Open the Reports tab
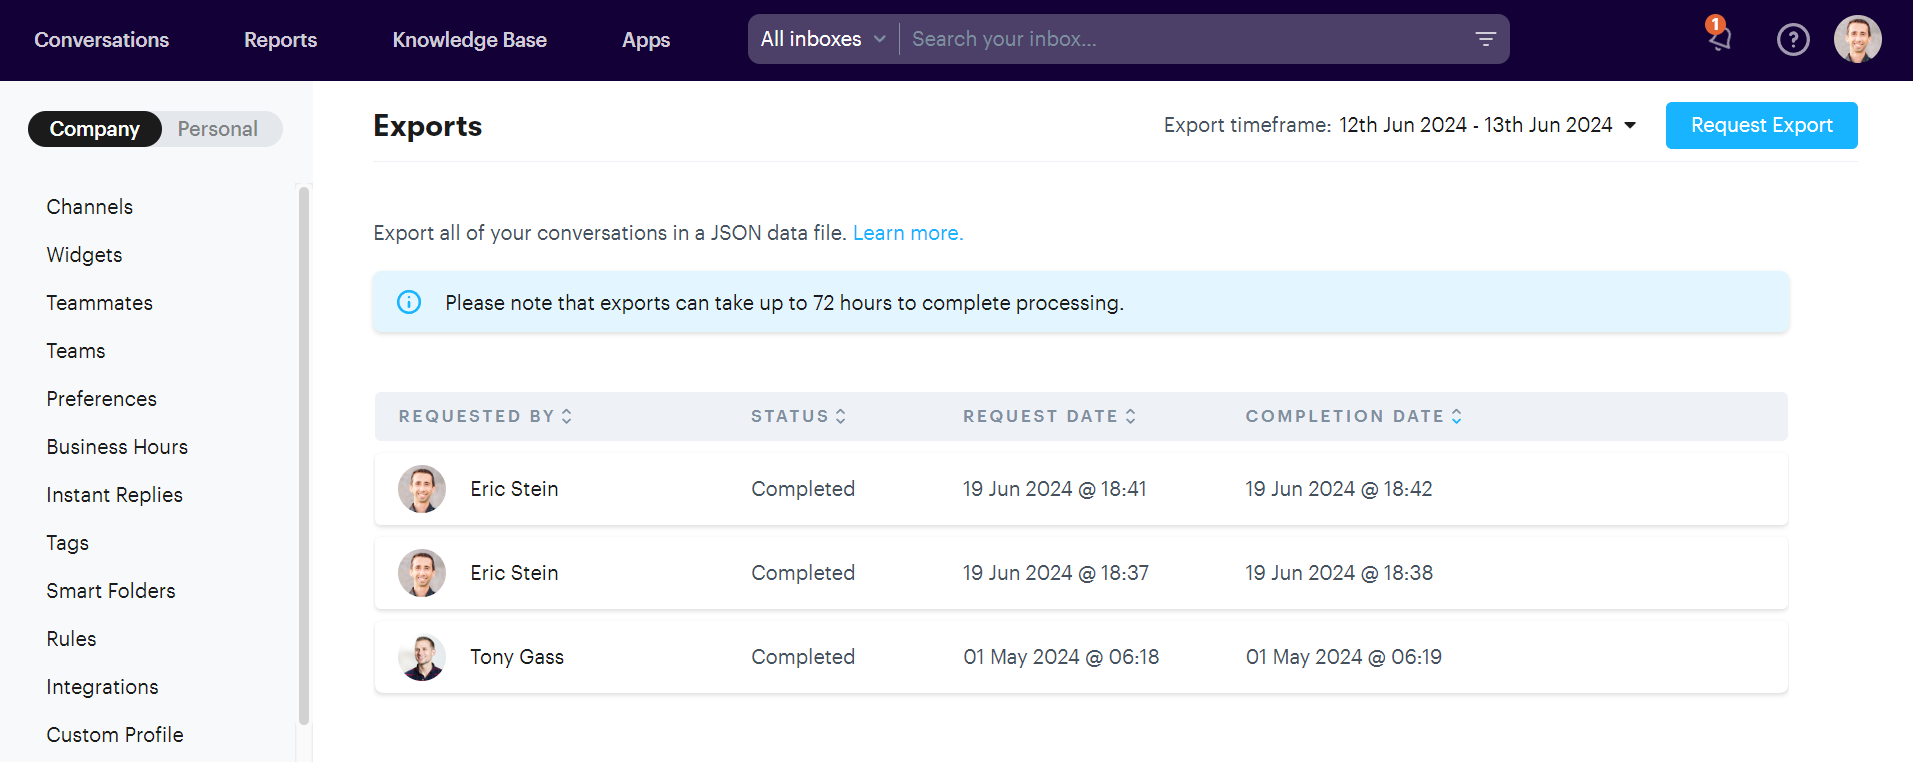1913x762 pixels. [280, 40]
